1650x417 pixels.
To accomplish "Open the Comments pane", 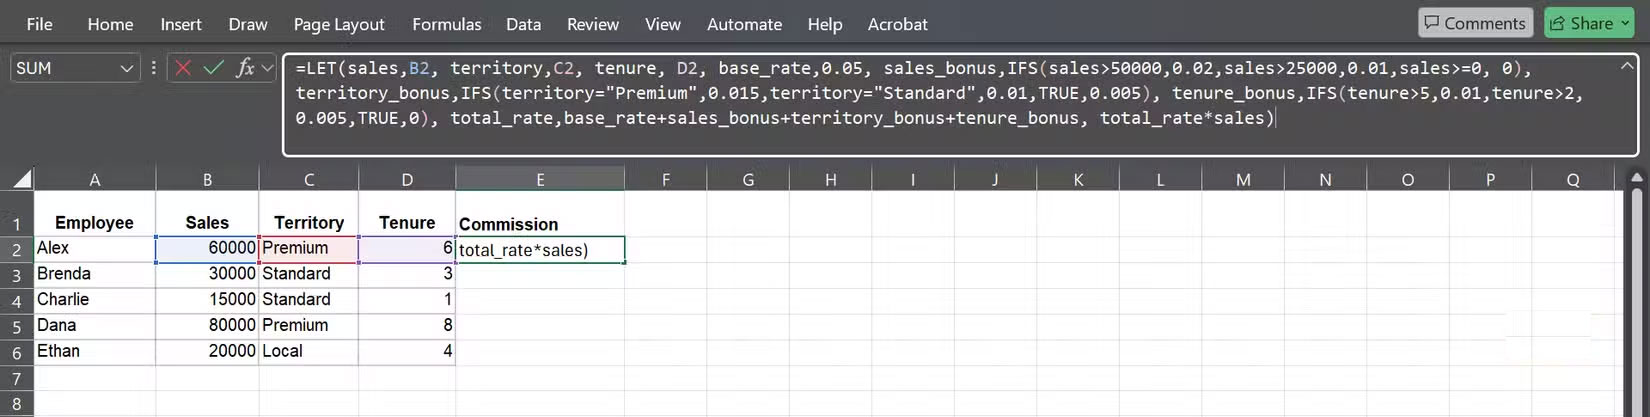I will [x=1474, y=23].
